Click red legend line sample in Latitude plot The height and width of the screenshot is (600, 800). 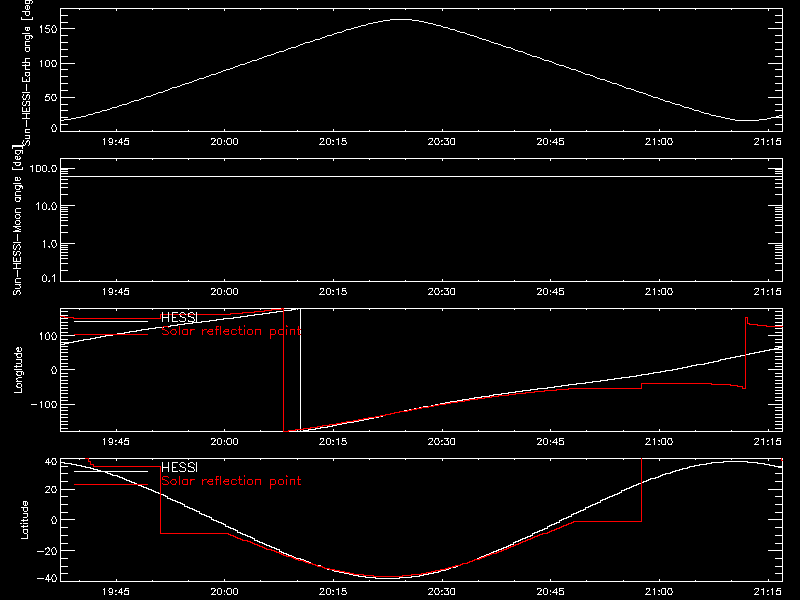pos(111,485)
